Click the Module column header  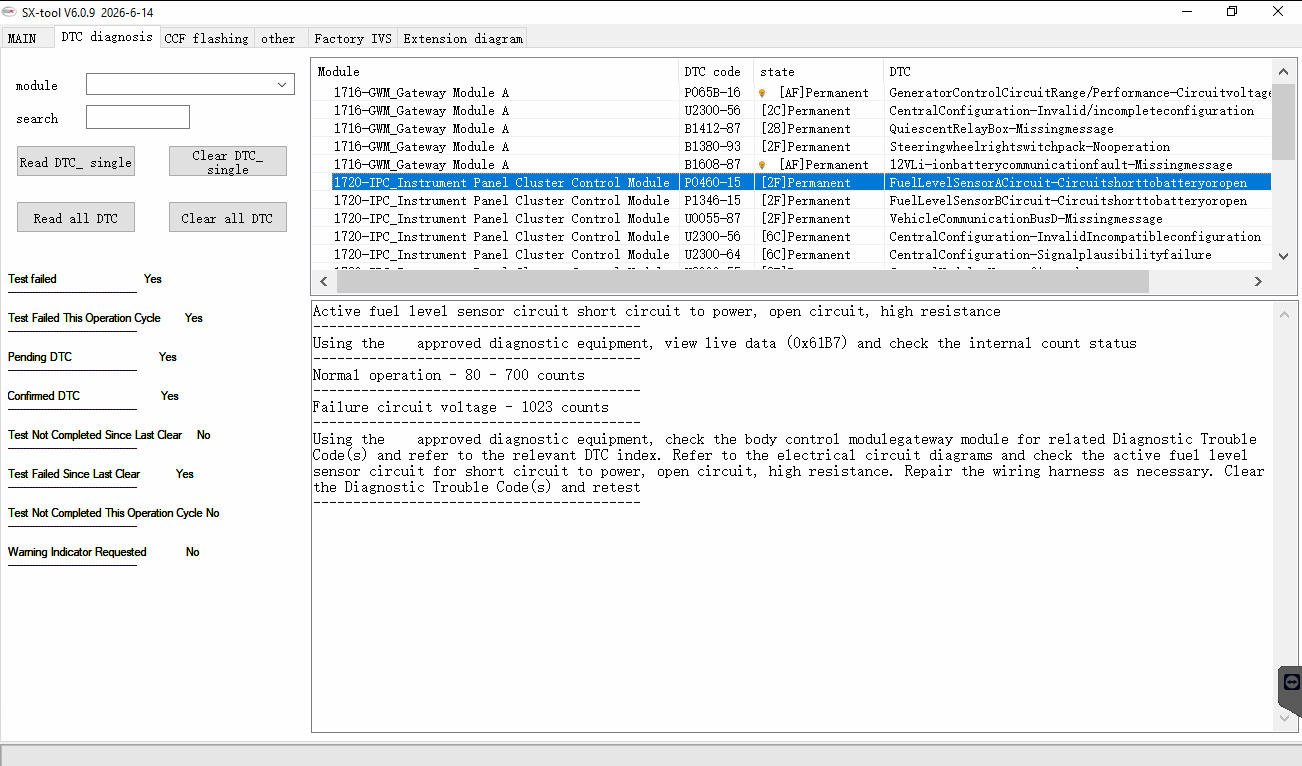(x=496, y=72)
